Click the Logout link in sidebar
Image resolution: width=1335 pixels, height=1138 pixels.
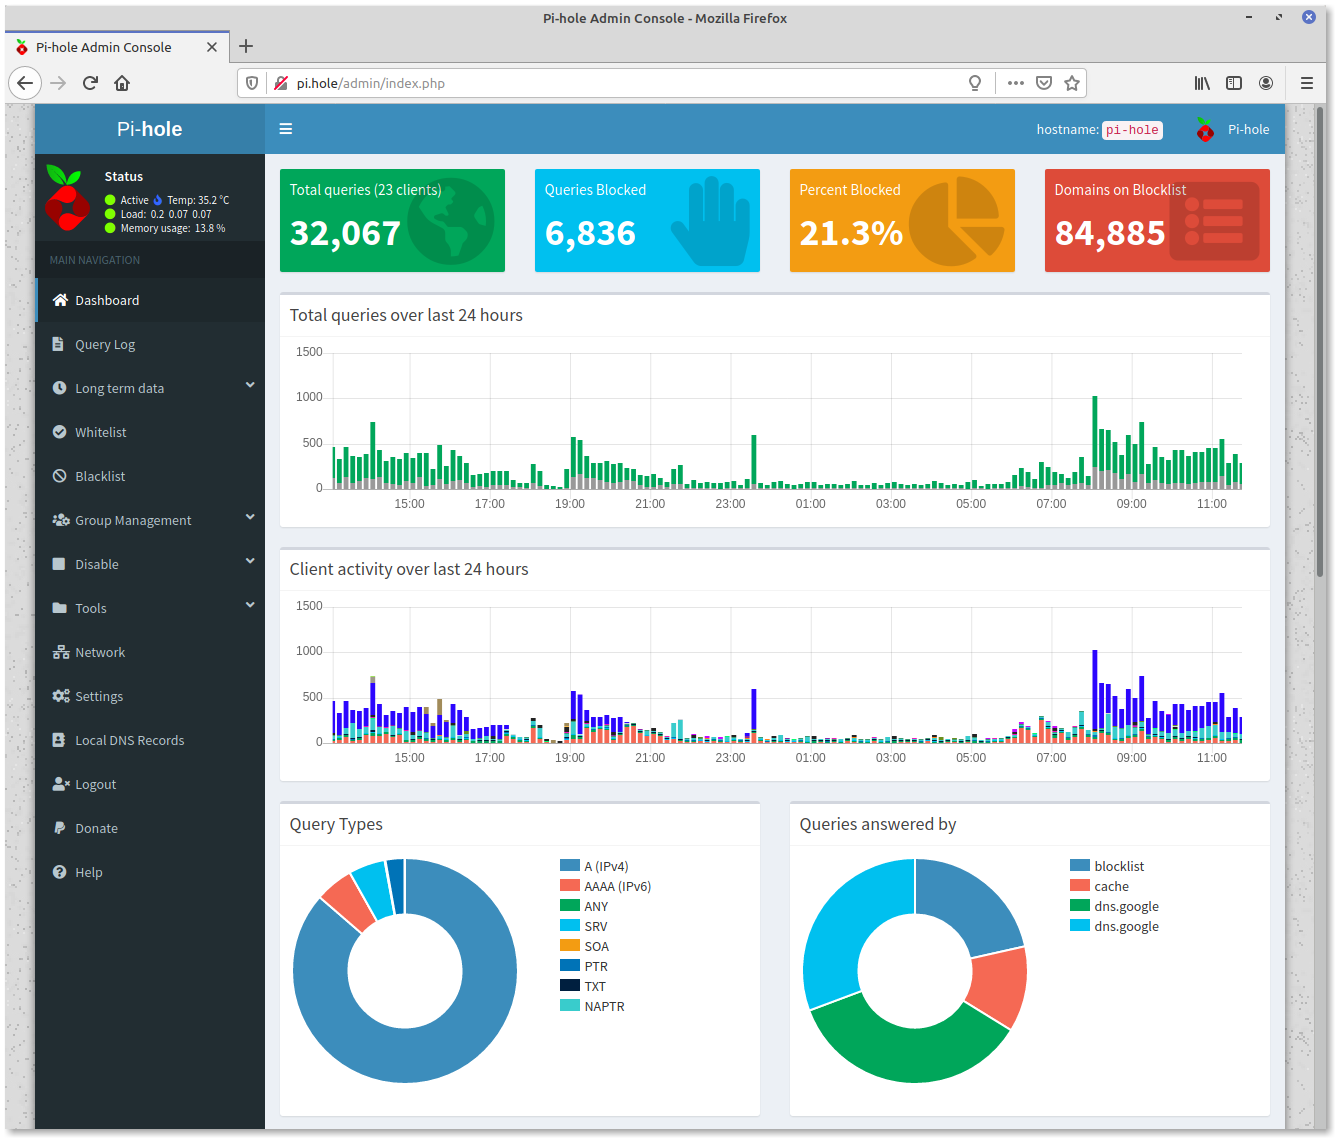tap(96, 784)
